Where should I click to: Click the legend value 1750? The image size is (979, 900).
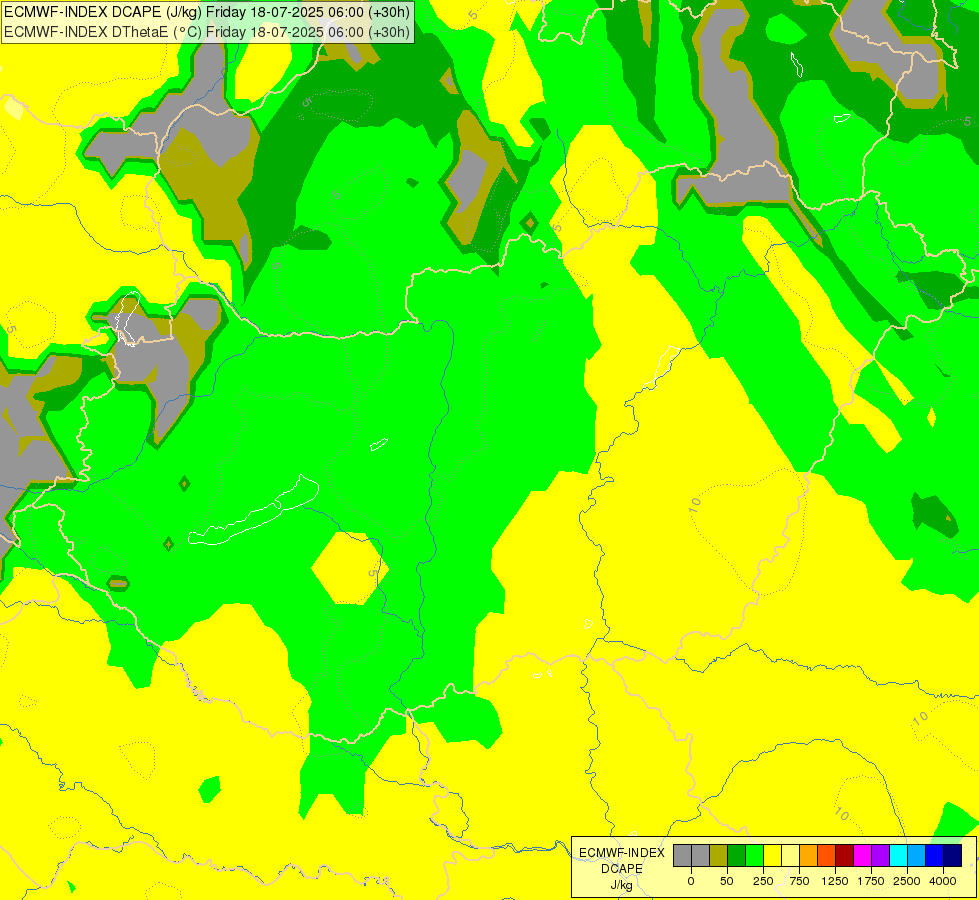point(871,881)
